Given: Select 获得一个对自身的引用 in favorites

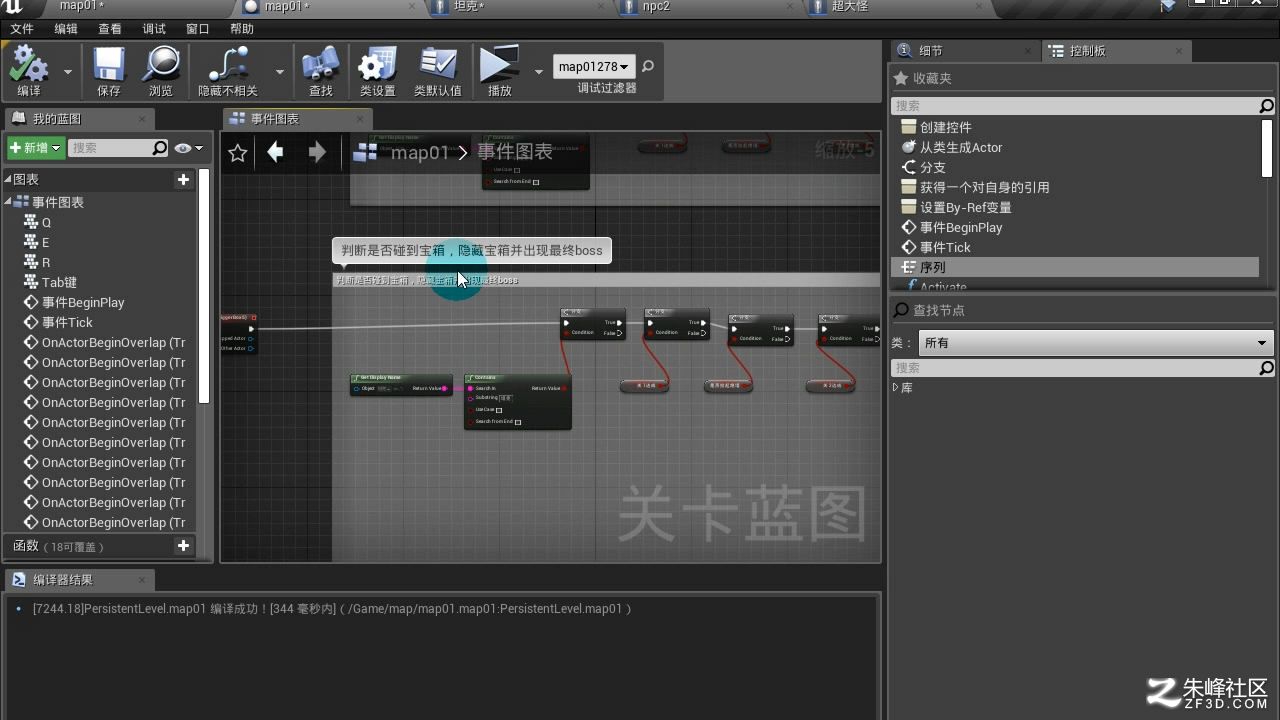Looking at the screenshot, I should point(1075,187).
